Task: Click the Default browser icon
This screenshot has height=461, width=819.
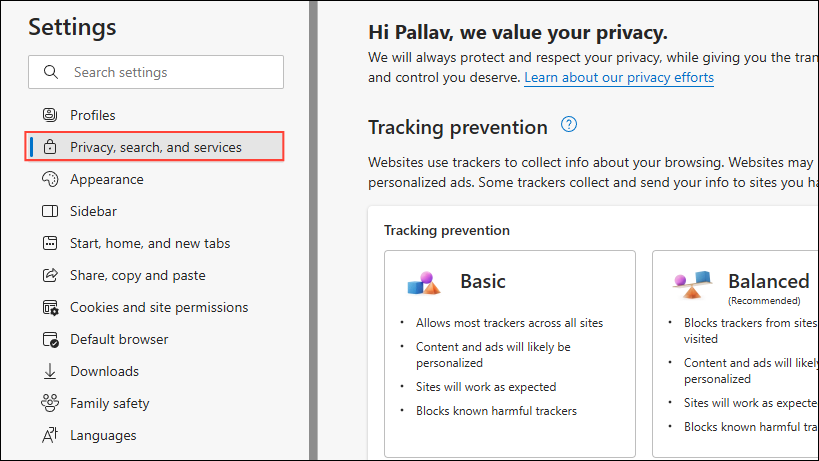Action: 50,339
